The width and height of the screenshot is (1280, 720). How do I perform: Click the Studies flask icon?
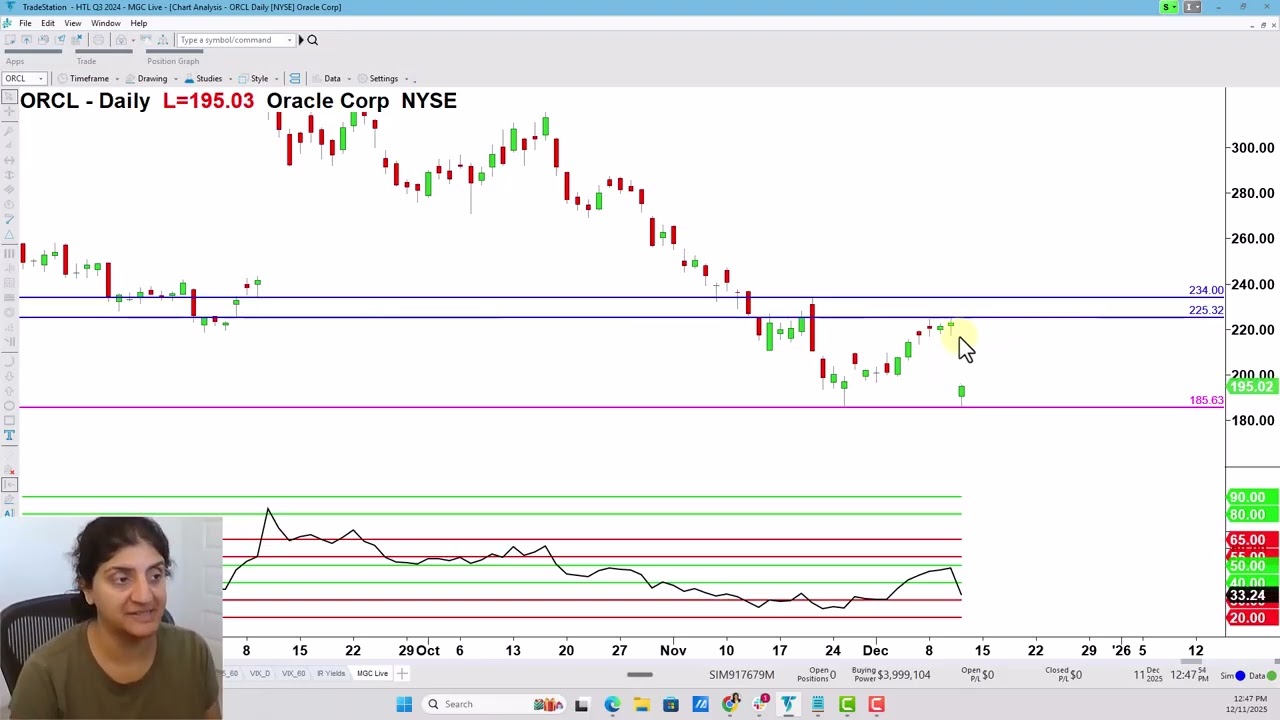(x=189, y=78)
